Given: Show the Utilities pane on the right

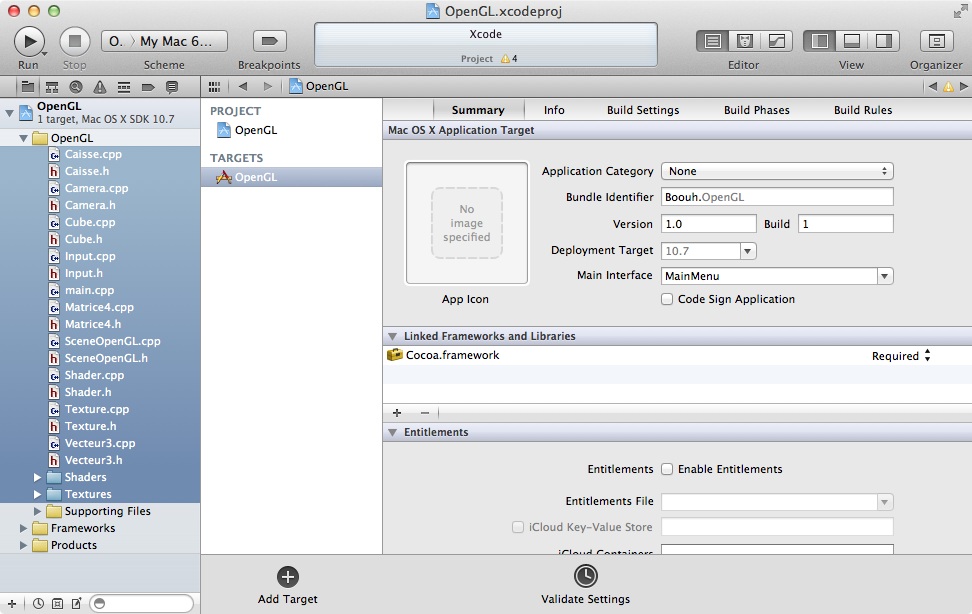Looking at the screenshot, I should tap(883, 41).
